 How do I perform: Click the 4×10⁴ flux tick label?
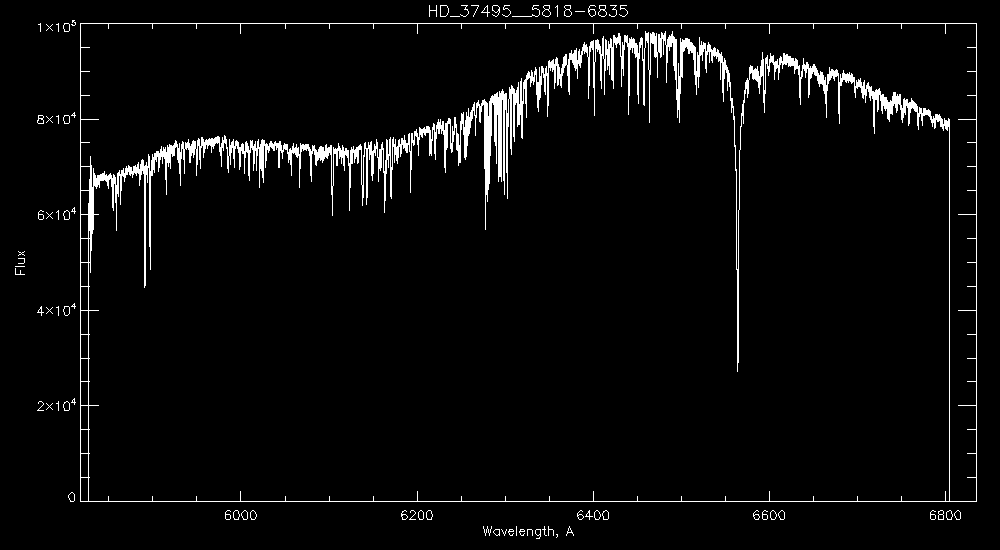[57, 310]
